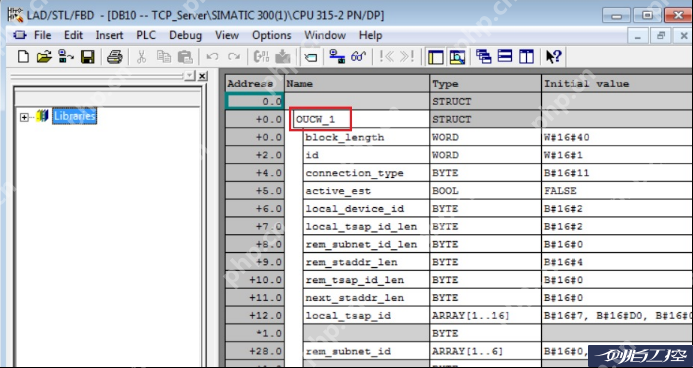693x368 pixels.
Task: Open the overview panel dropdown arrow
Action: 190,76
